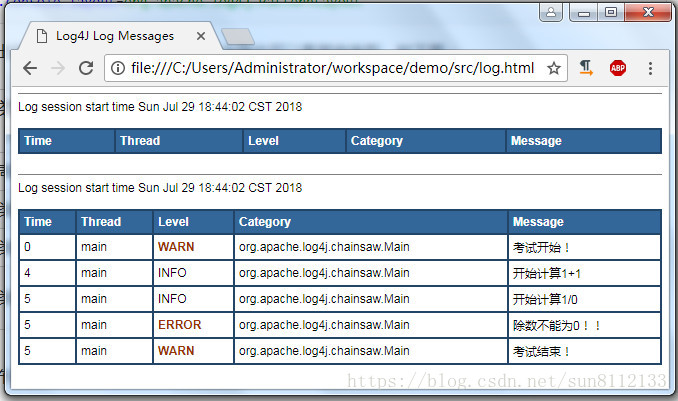Click the message 开始计算1+1
This screenshot has height=401, width=678.
coord(547,274)
